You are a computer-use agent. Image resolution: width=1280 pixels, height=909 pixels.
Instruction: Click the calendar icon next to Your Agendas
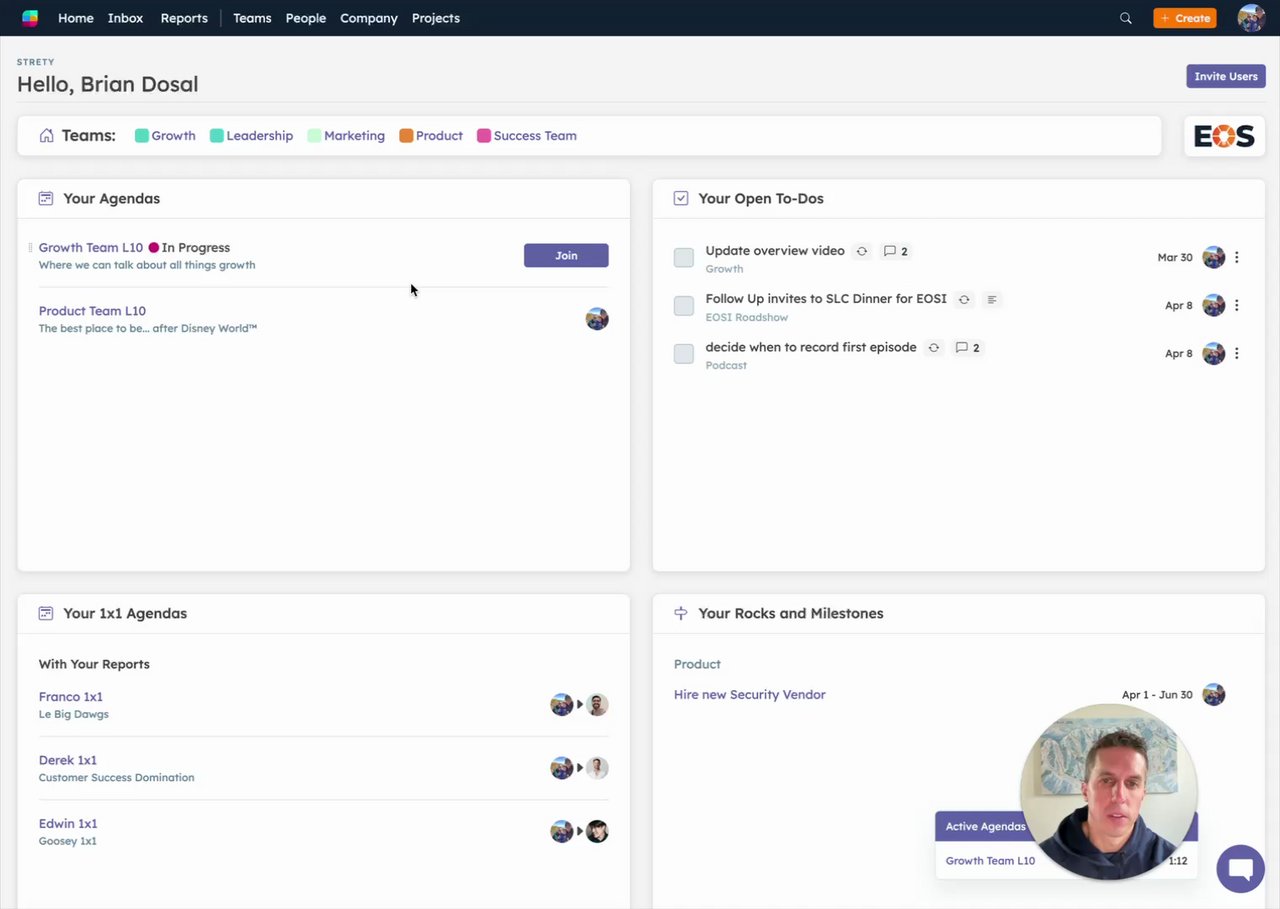tap(46, 198)
